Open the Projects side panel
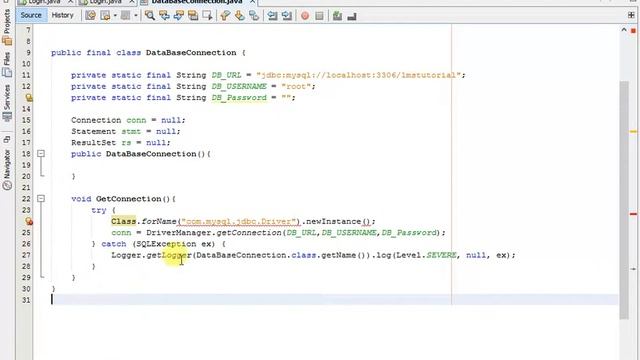This screenshot has height=360, width=640. 7,27
